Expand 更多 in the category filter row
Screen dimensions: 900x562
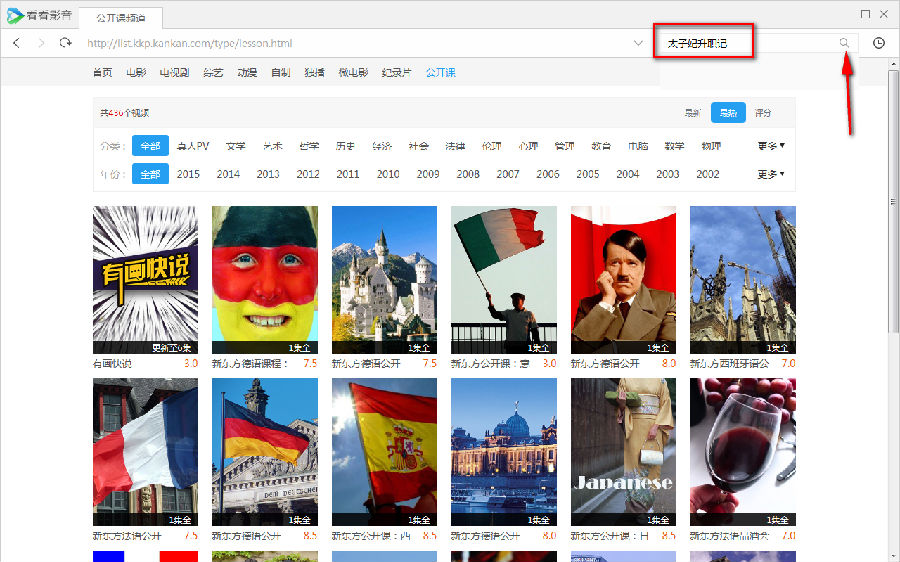(x=771, y=146)
